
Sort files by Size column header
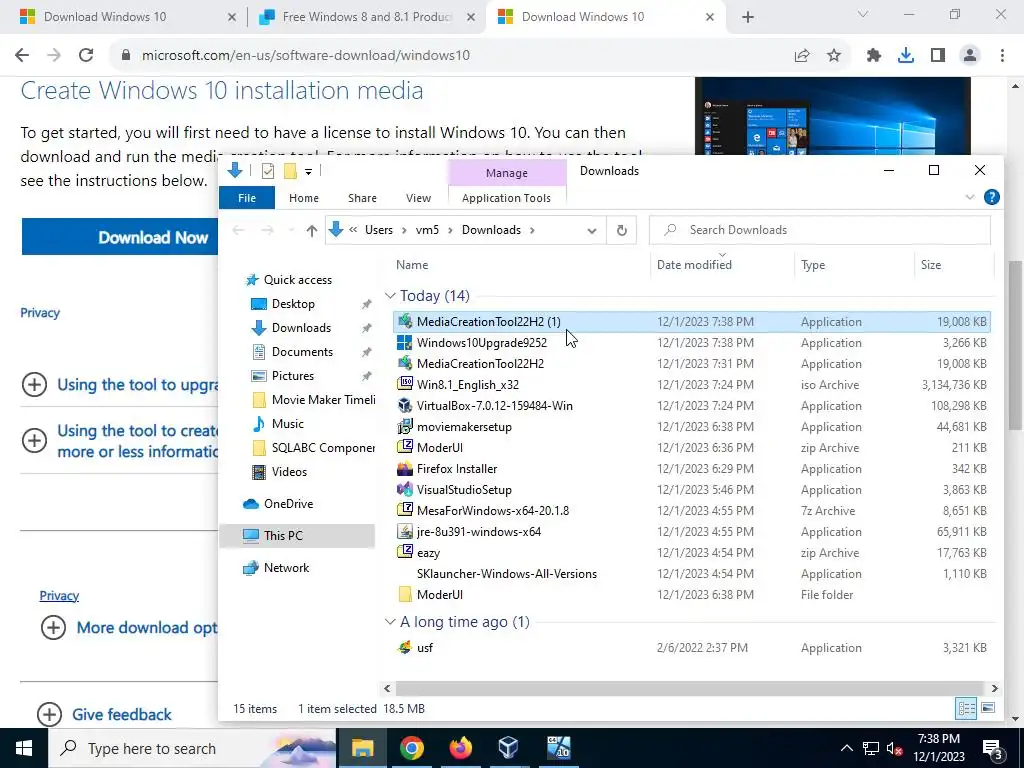[x=931, y=264]
